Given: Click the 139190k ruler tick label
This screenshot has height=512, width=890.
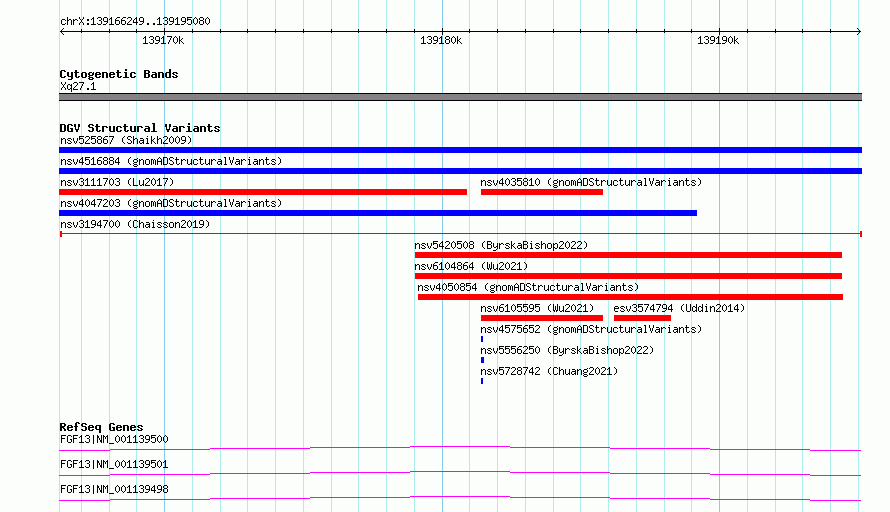Looking at the screenshot, I should pos(718,40).
